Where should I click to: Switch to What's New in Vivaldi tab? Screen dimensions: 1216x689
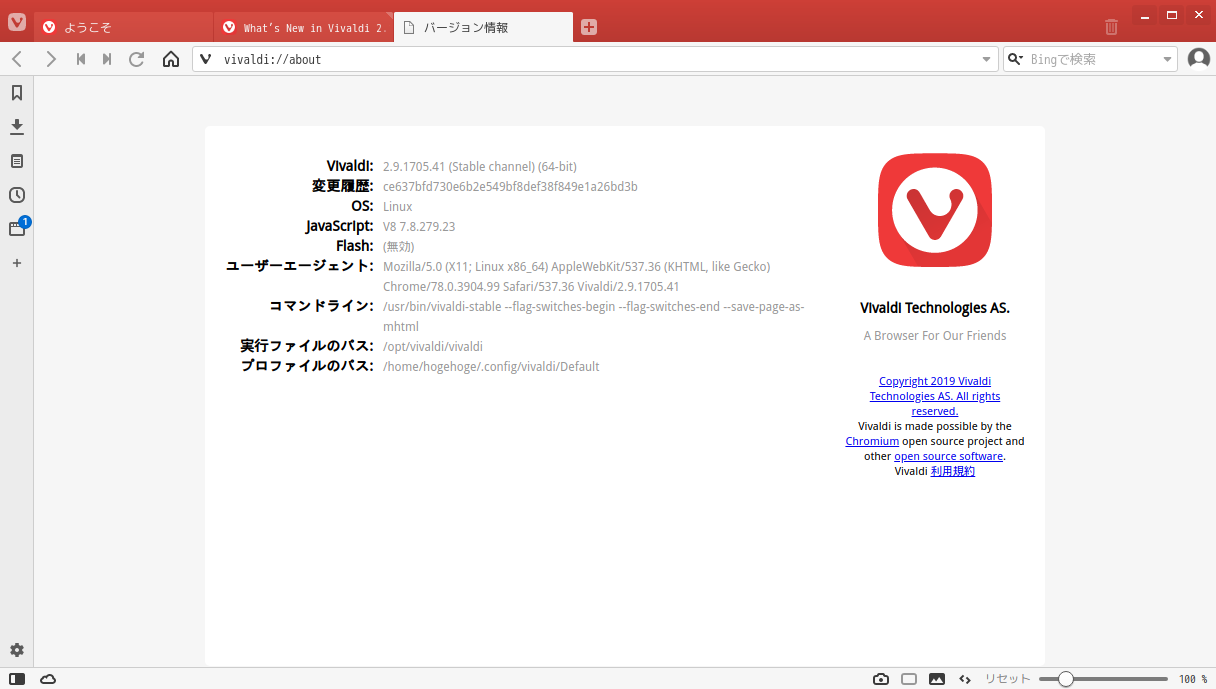[x=304, y=27]
